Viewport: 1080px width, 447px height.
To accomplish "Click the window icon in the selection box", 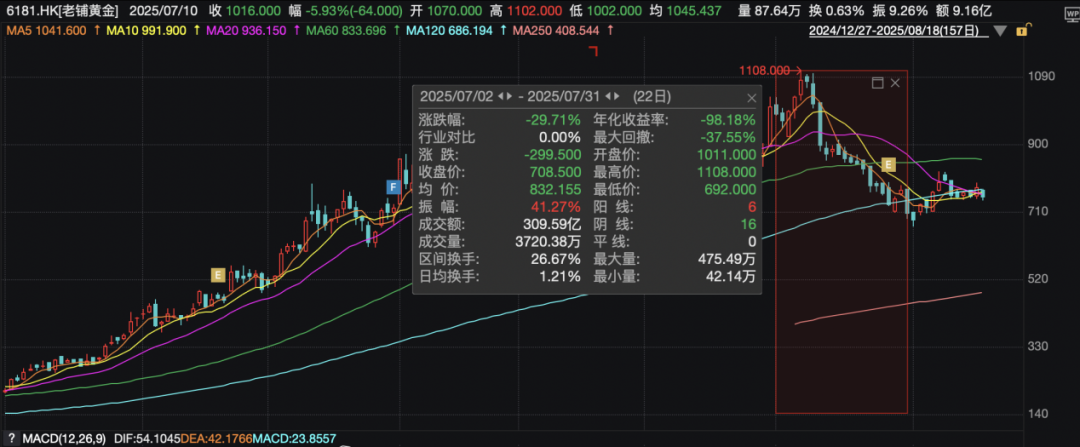I will (x=878, y=82).
